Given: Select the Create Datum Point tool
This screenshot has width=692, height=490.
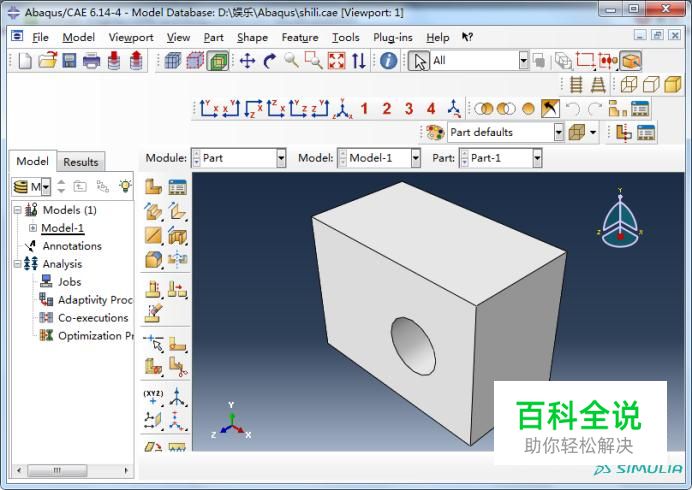Looking at the screenshot, I should click(x=153, y=396).
